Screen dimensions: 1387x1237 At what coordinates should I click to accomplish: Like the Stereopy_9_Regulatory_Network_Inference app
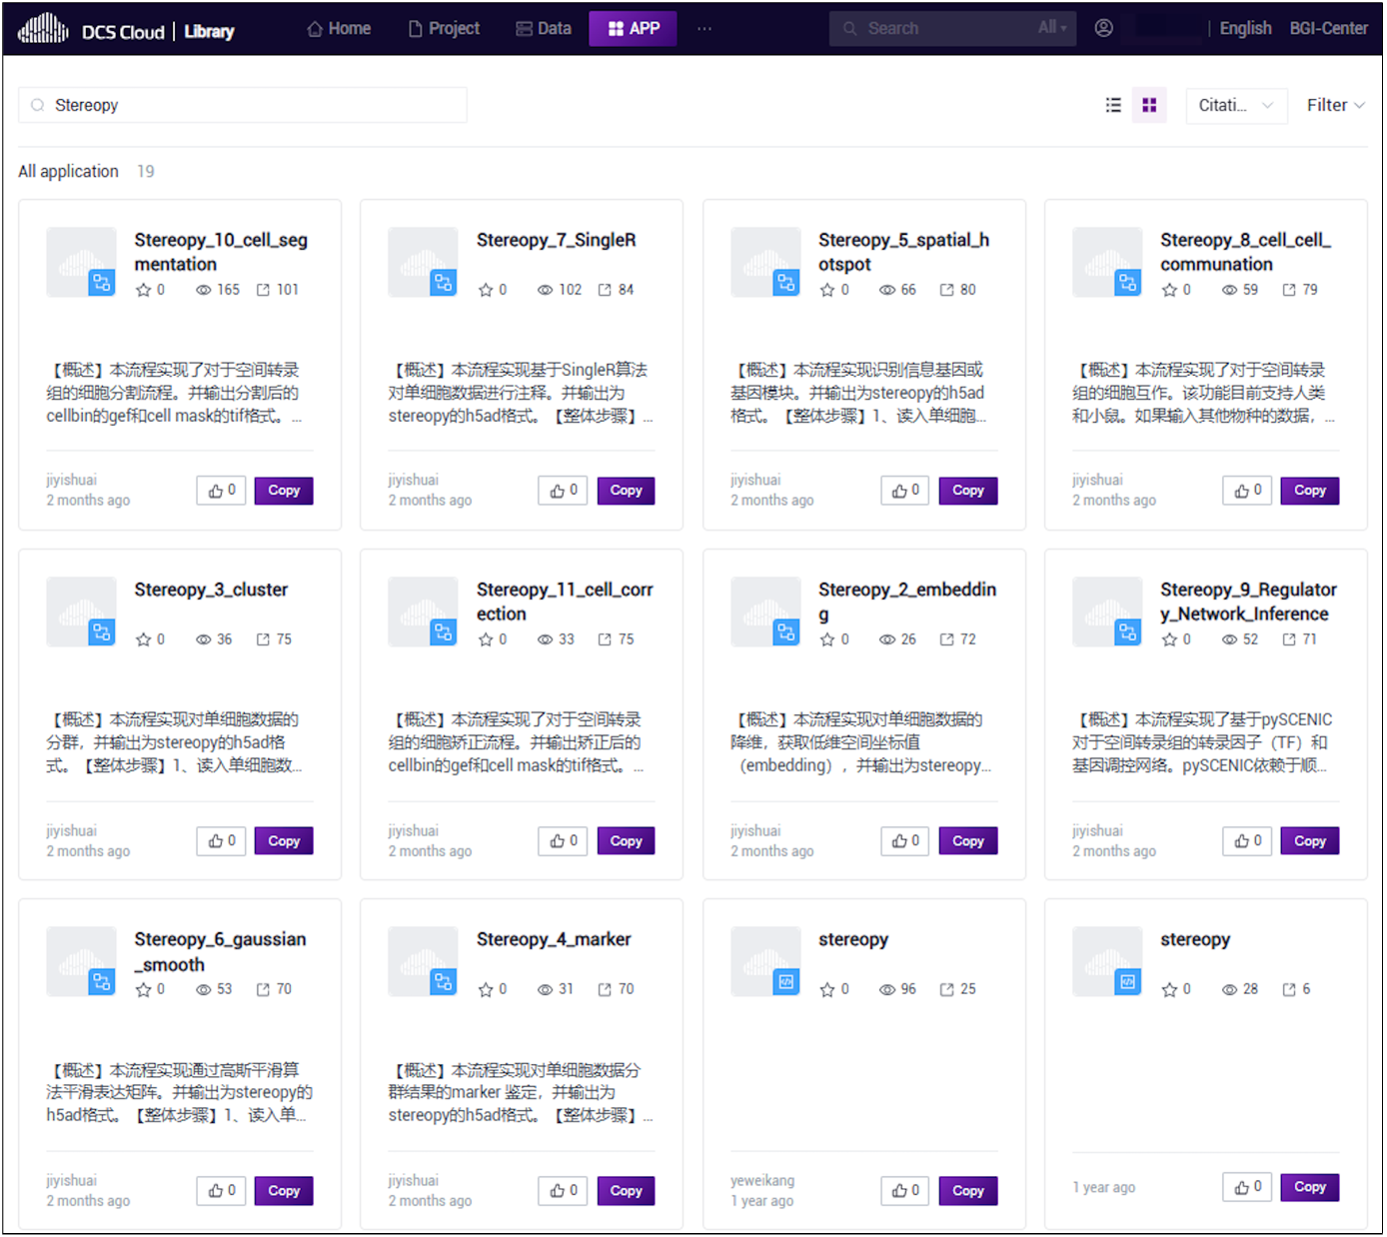click(x=1247, y=841)
